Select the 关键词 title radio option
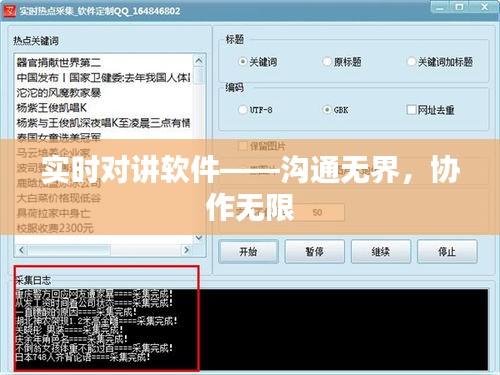 pos(242,62)
